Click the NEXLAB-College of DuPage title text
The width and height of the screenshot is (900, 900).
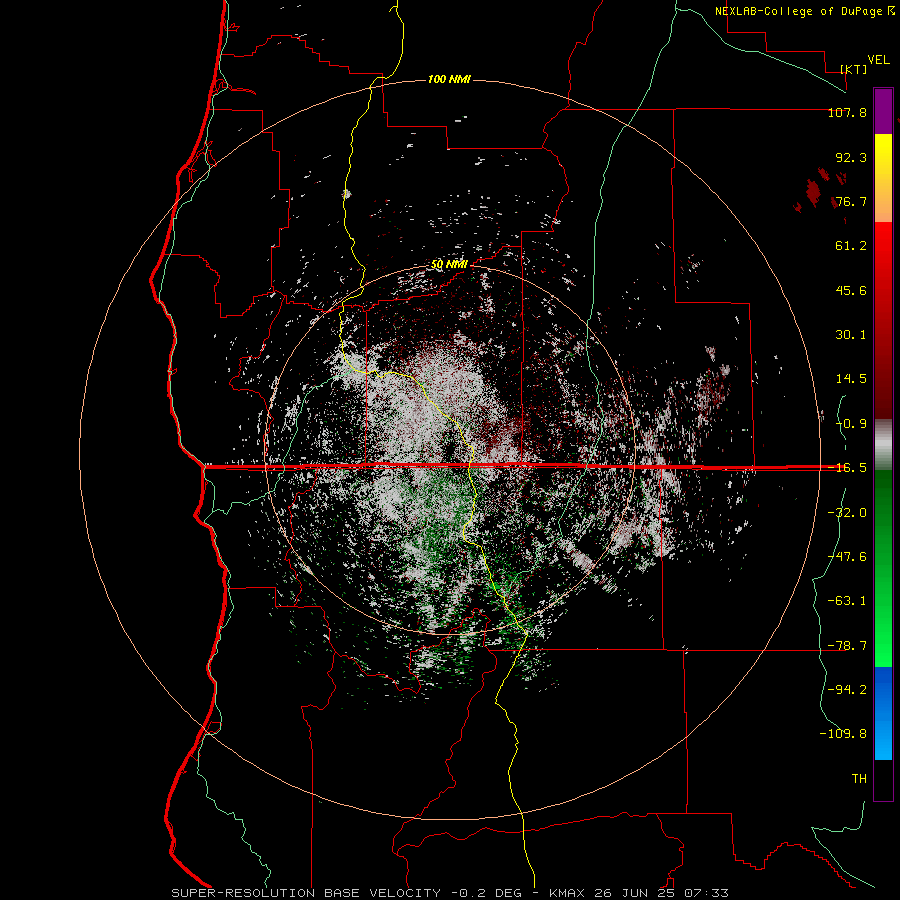click(x=798, y=11)
